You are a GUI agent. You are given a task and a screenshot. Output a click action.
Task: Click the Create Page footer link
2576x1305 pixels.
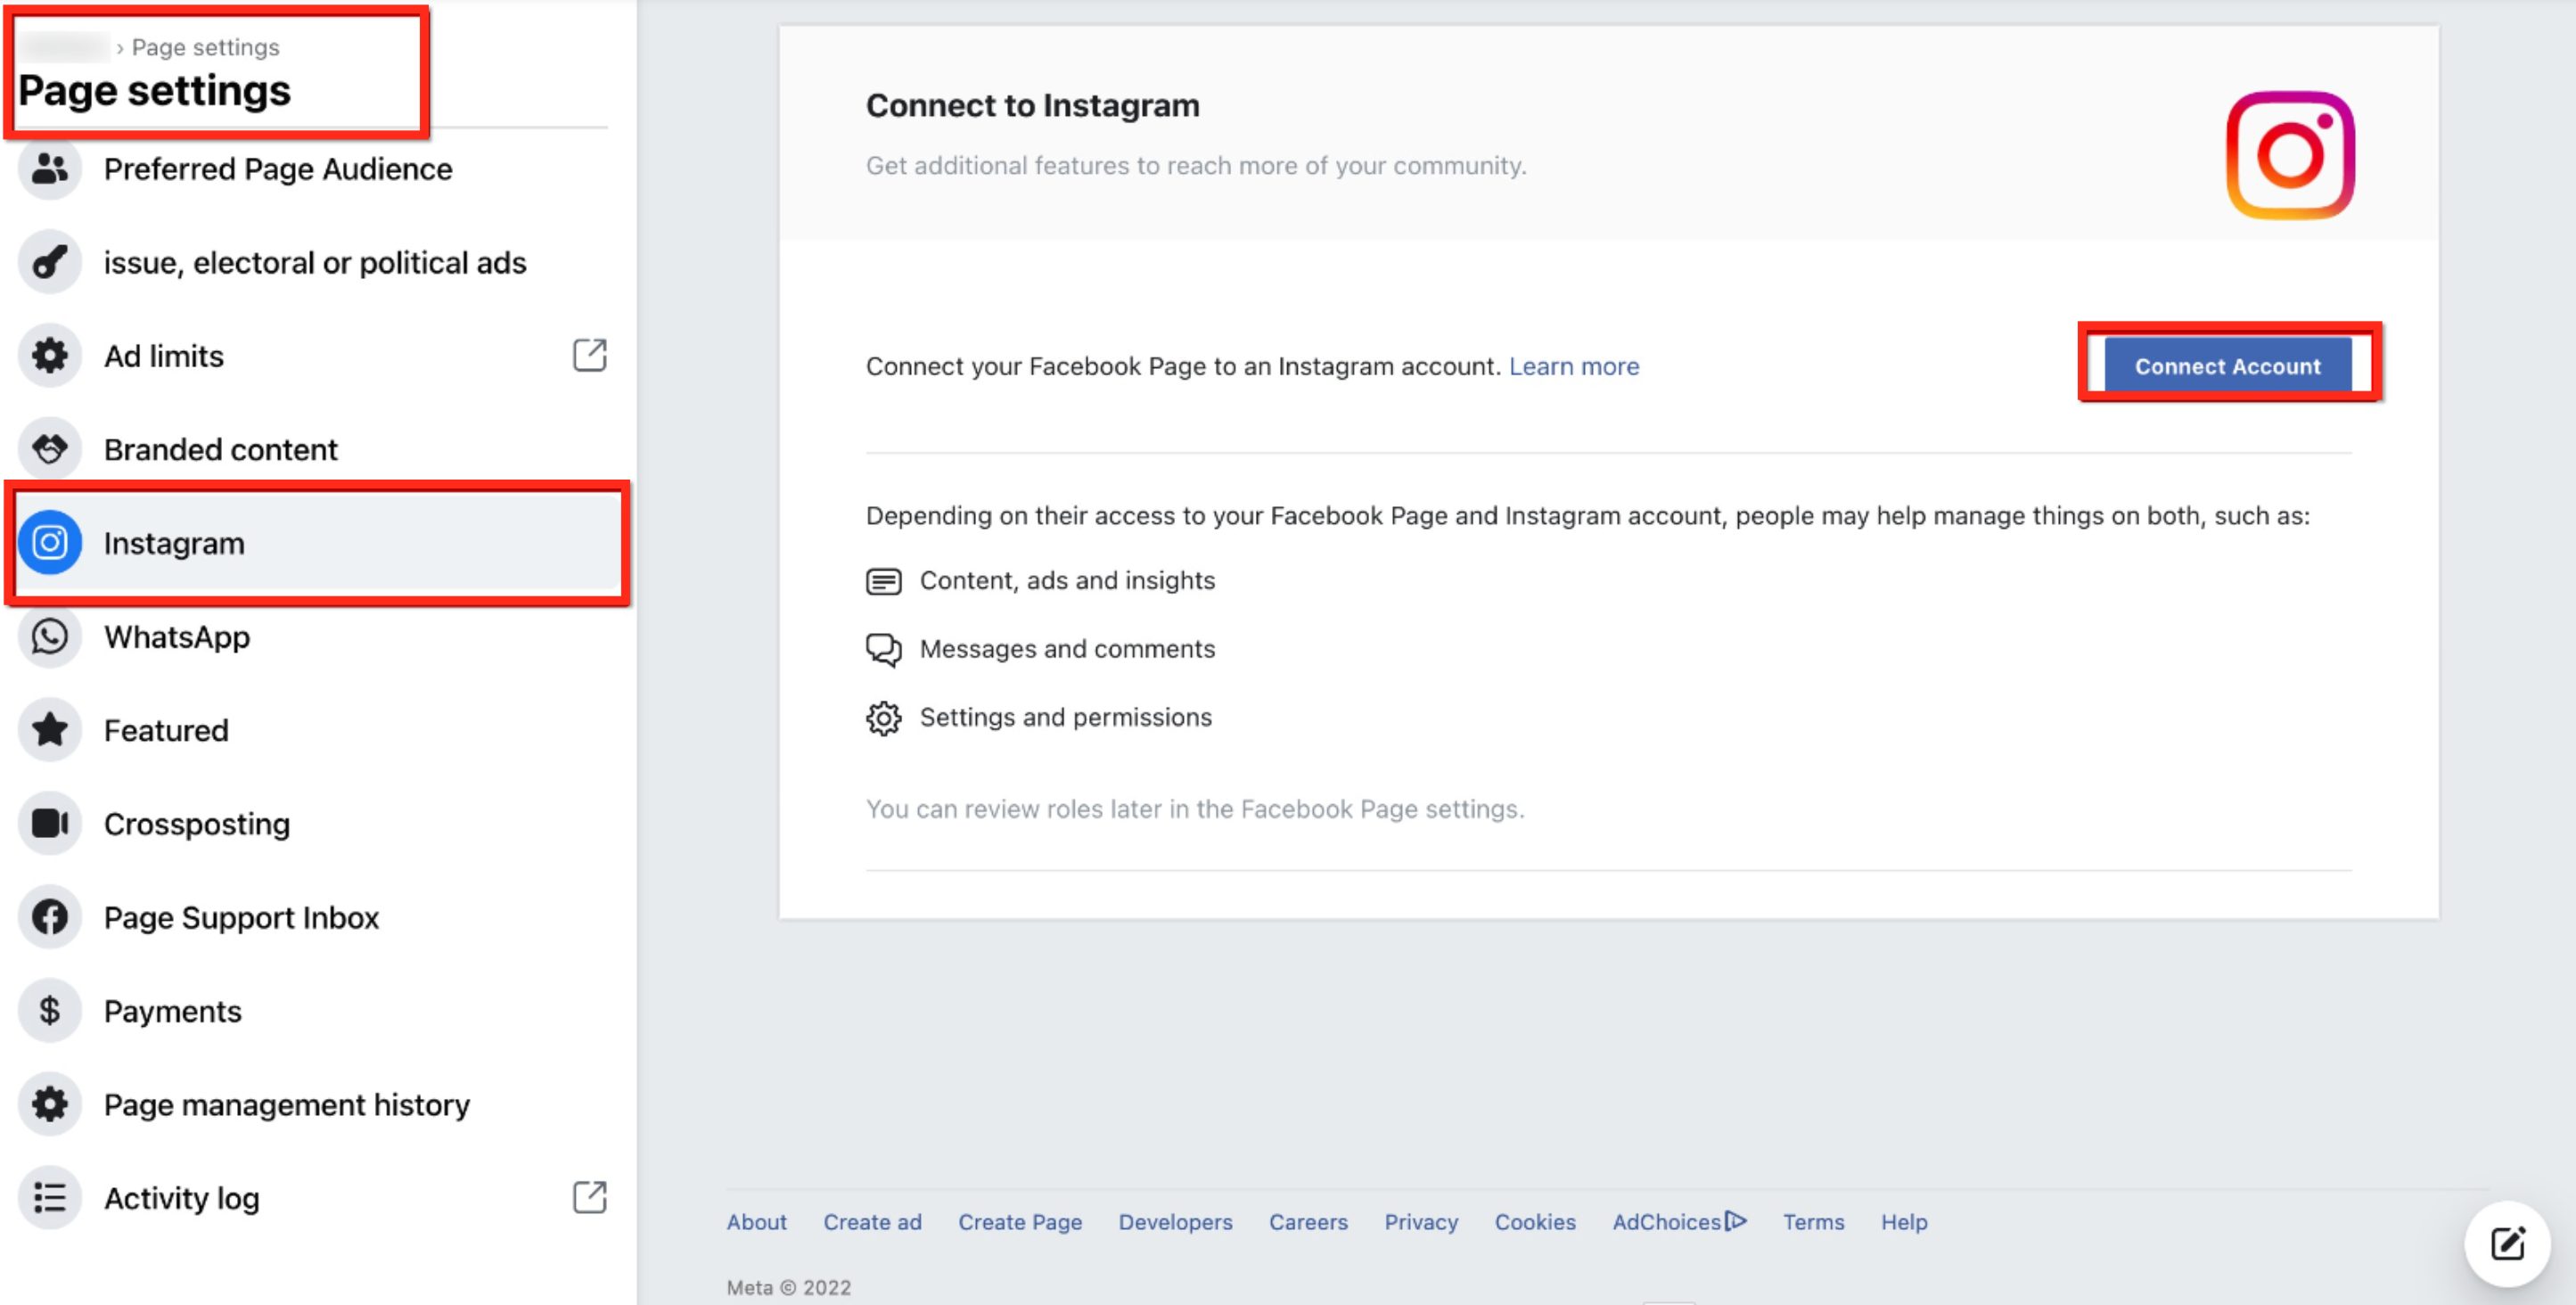[1019, 1222]
